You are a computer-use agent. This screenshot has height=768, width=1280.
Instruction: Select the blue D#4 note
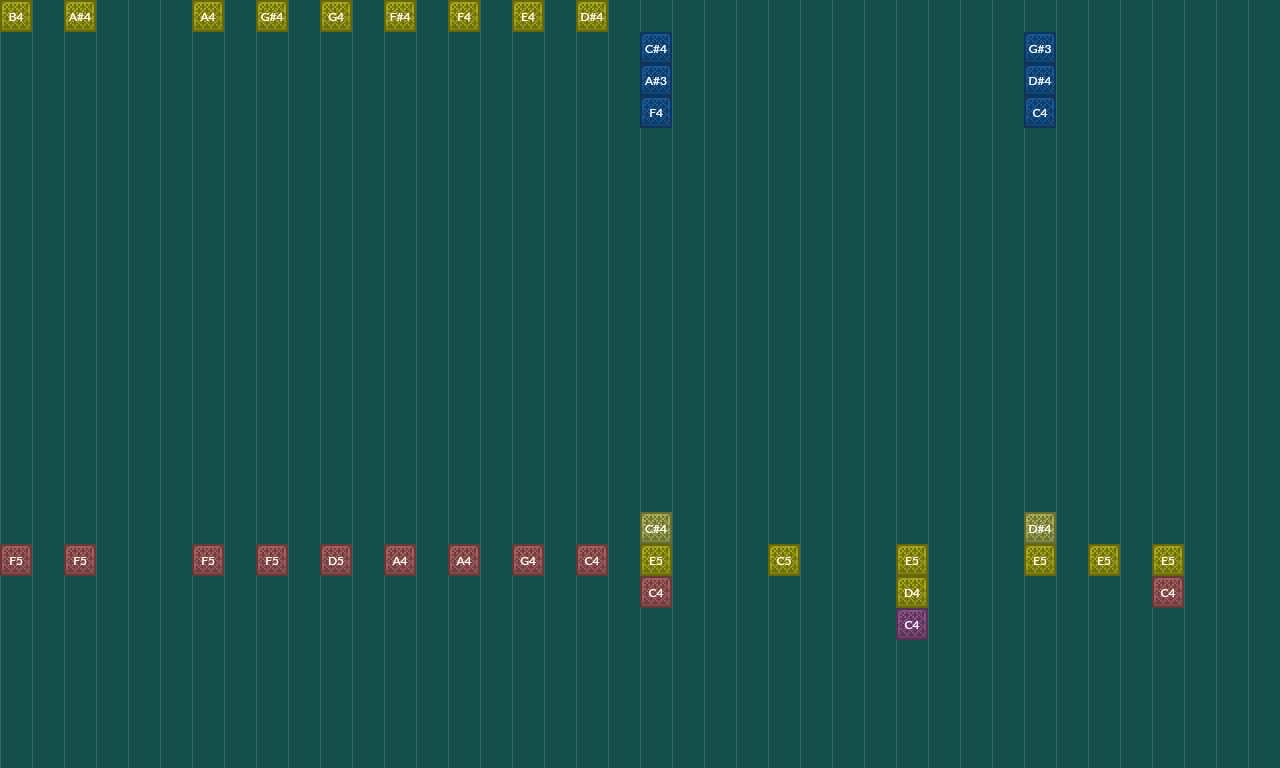point(1040,80)
